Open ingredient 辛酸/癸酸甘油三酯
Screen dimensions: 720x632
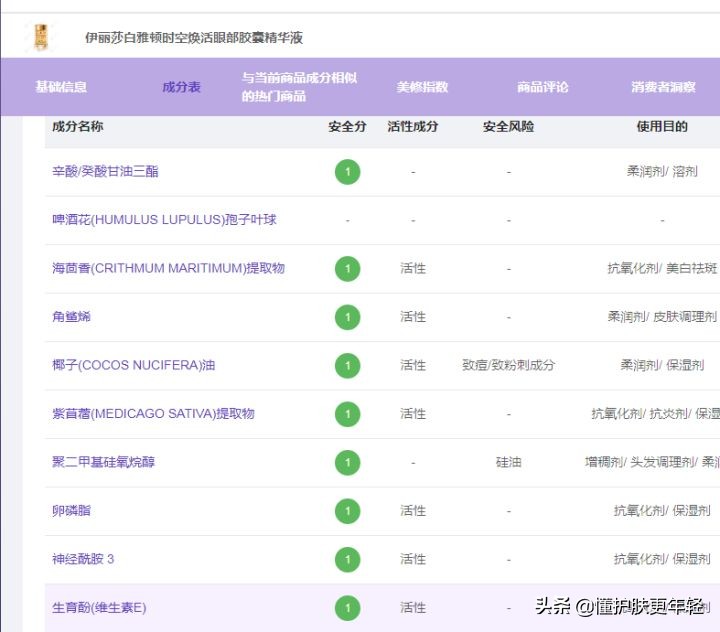pos(105,172)
